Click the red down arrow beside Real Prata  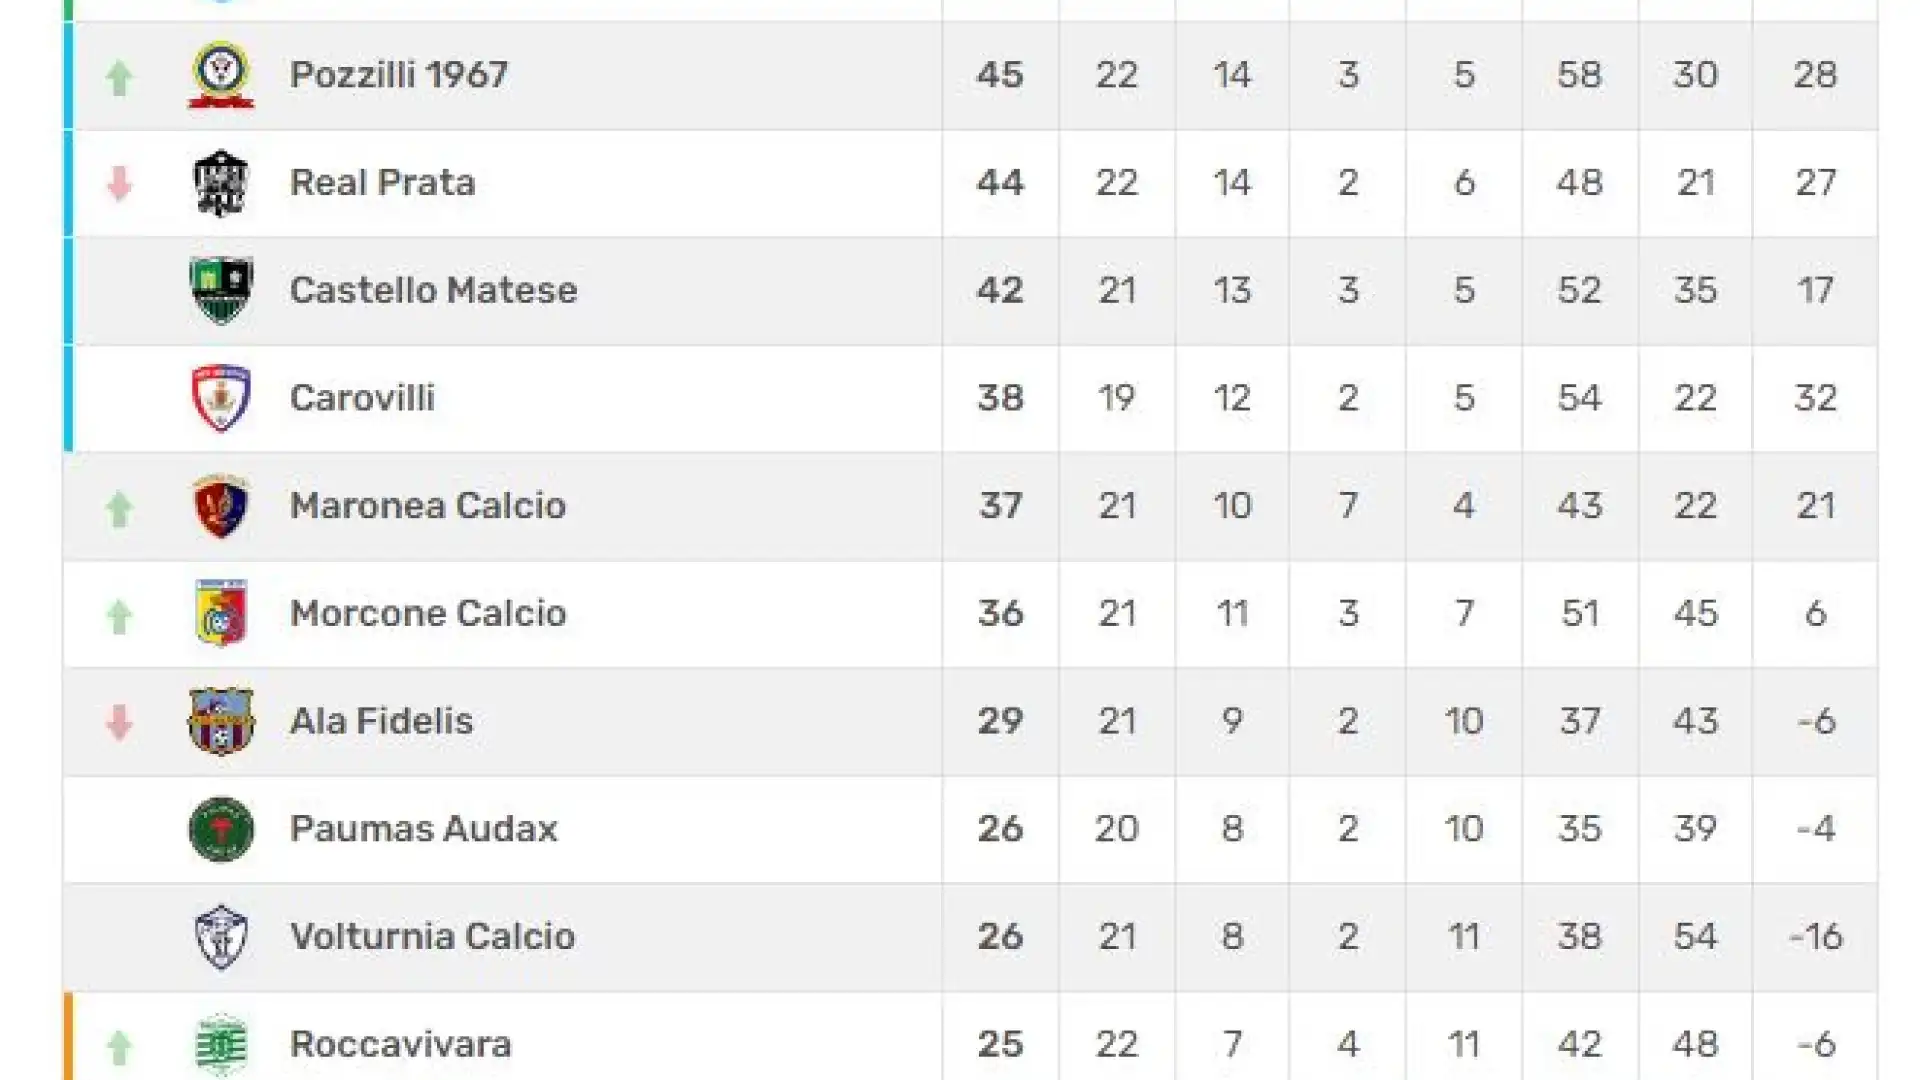click(119, 184)
